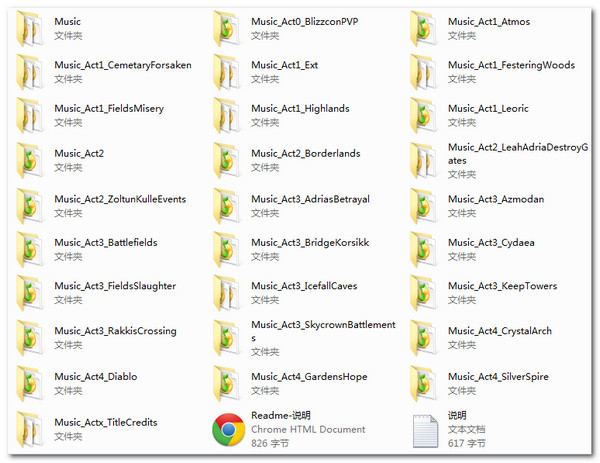The image size is (600, 463).
Task: Click the "Chrome HTML Document" type text
Action: [308, 430]
